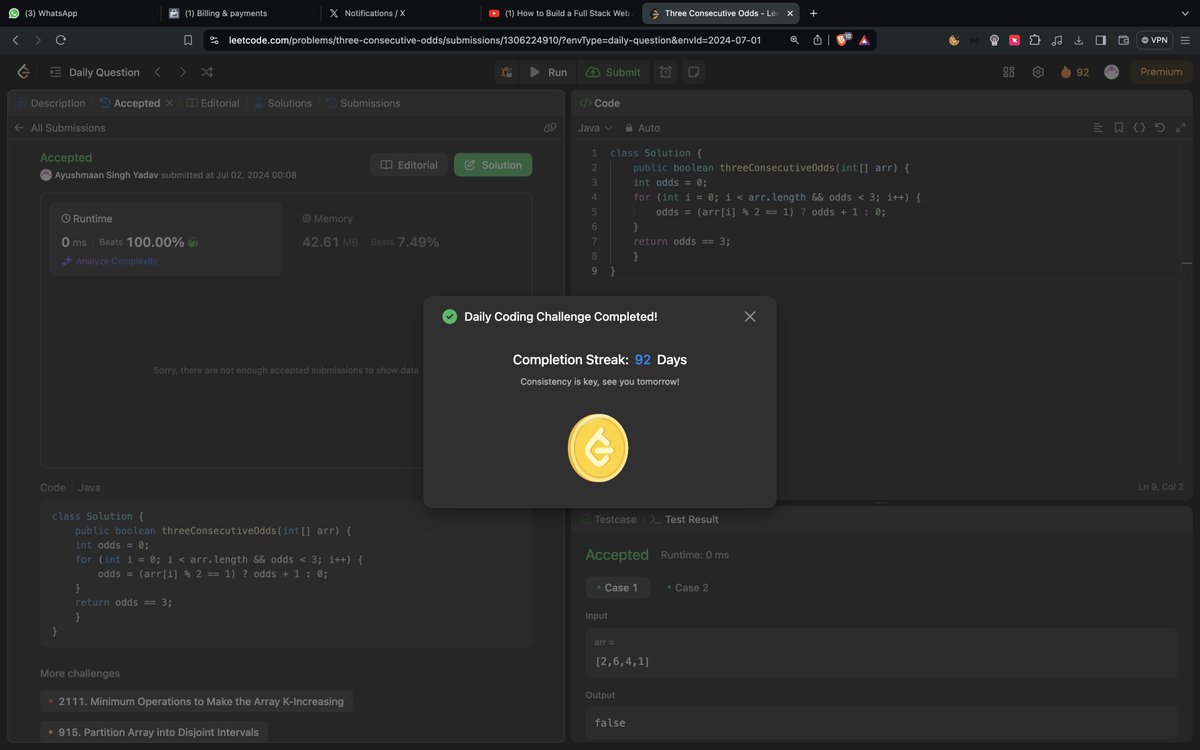Open author Ayushmaan Singh Yadav profile

click(106, 175)
